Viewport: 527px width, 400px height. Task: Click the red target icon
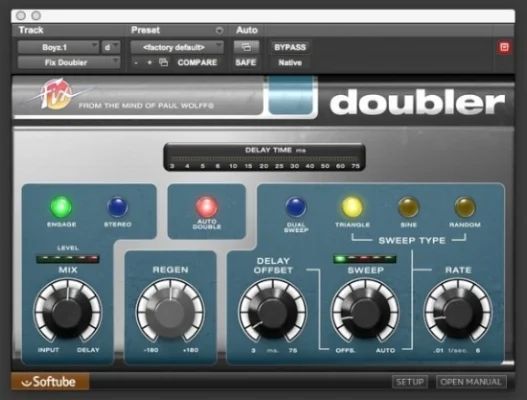click(x=504, y=47)
